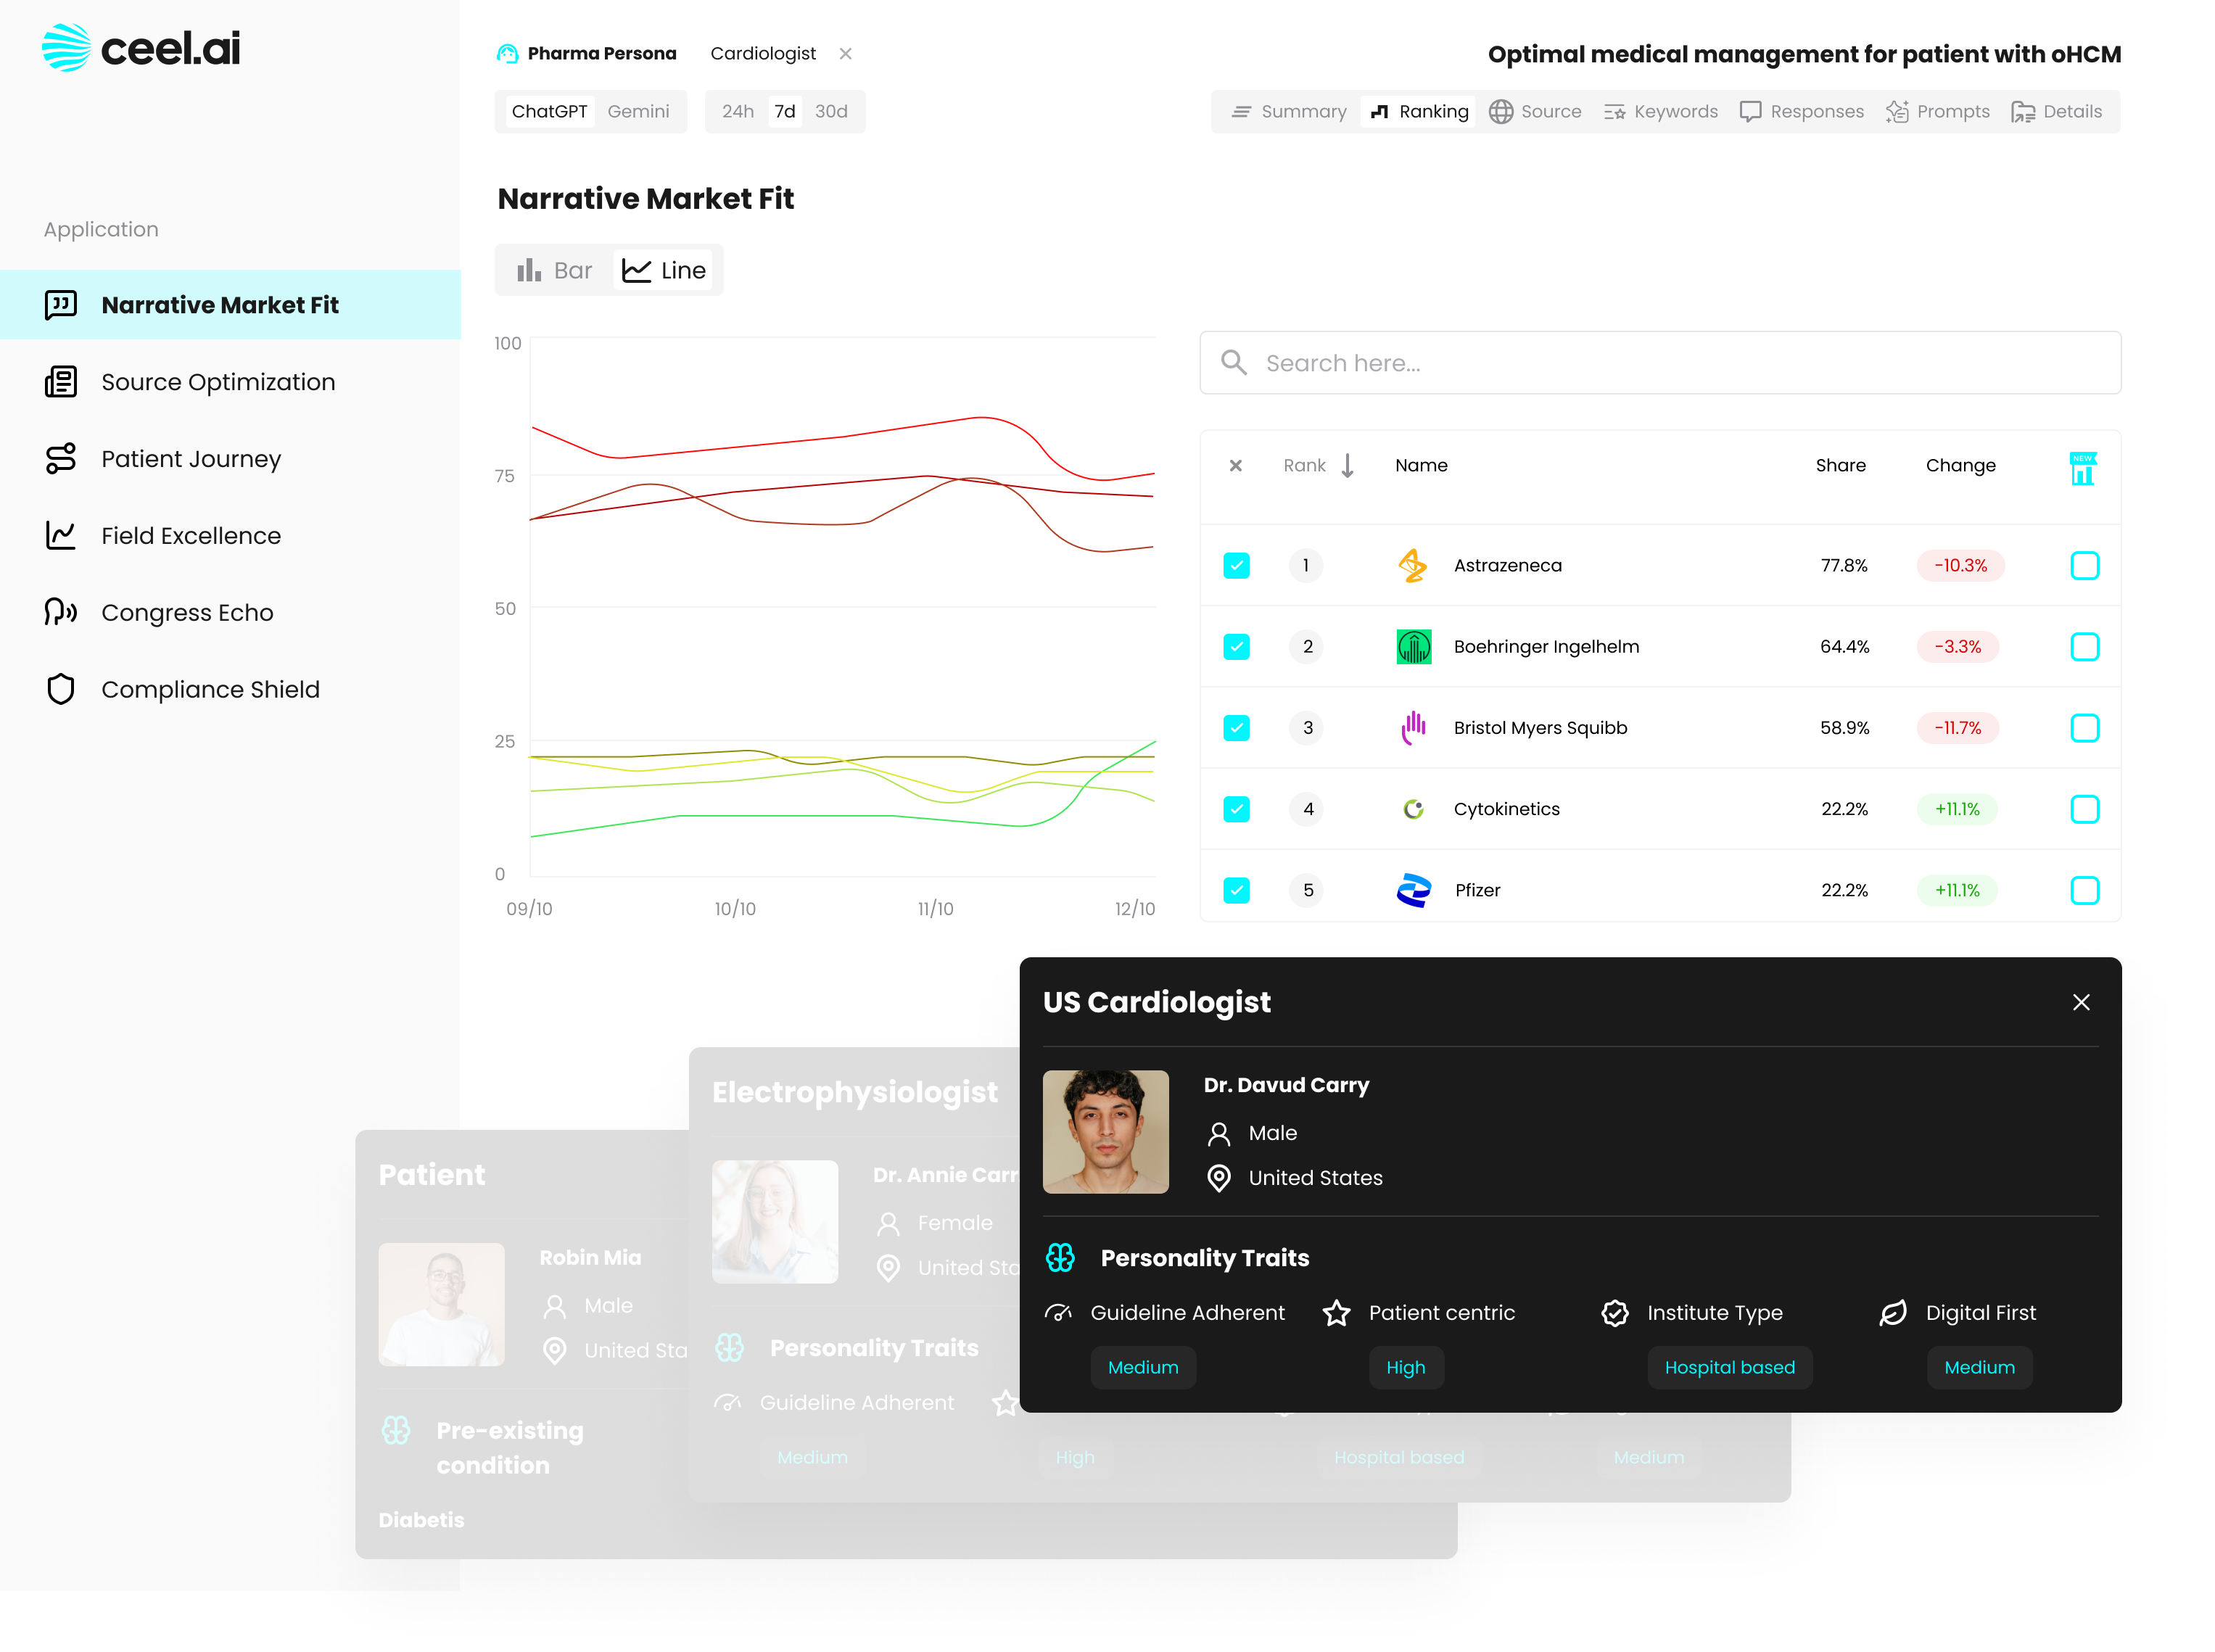The image size is (2215, 1652).
Task: Select the 30d time range
Action: [831, 111]
